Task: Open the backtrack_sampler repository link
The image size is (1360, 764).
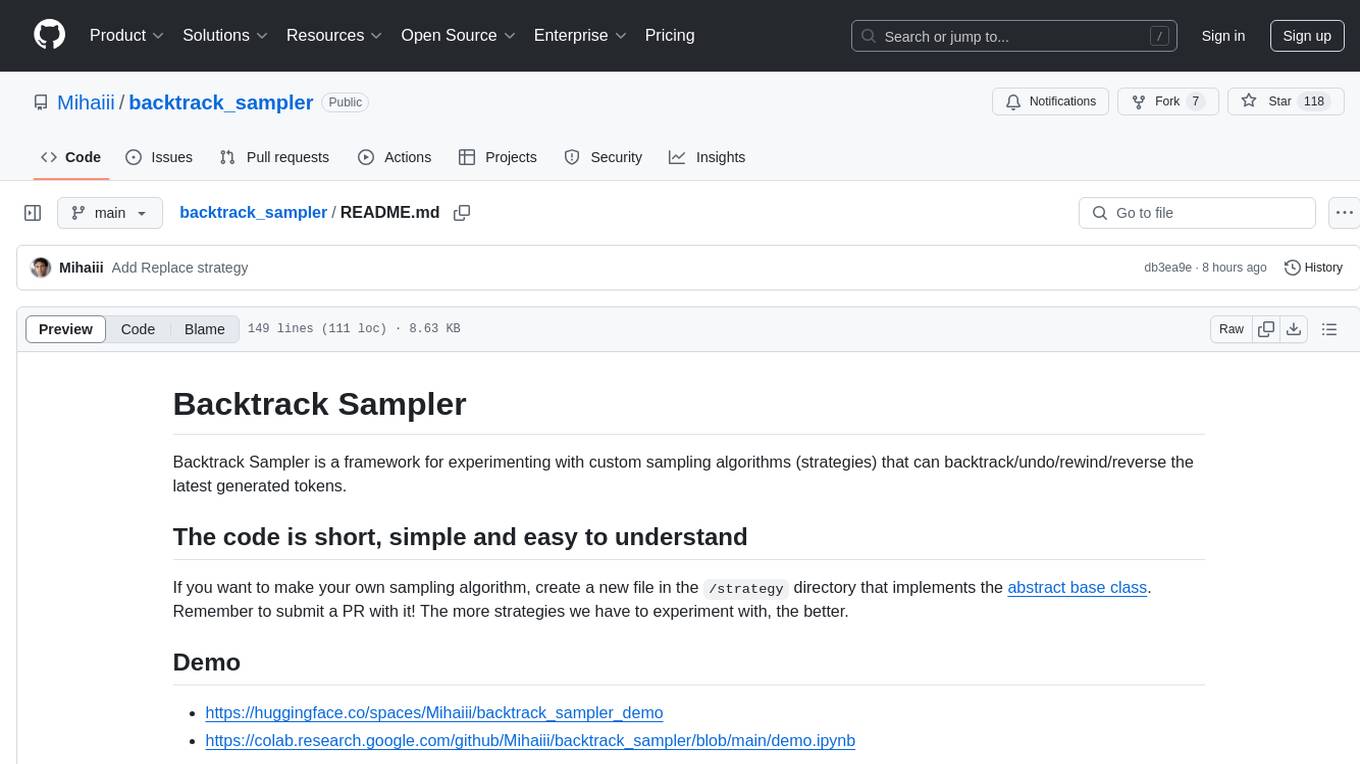Action: point(221,102)
